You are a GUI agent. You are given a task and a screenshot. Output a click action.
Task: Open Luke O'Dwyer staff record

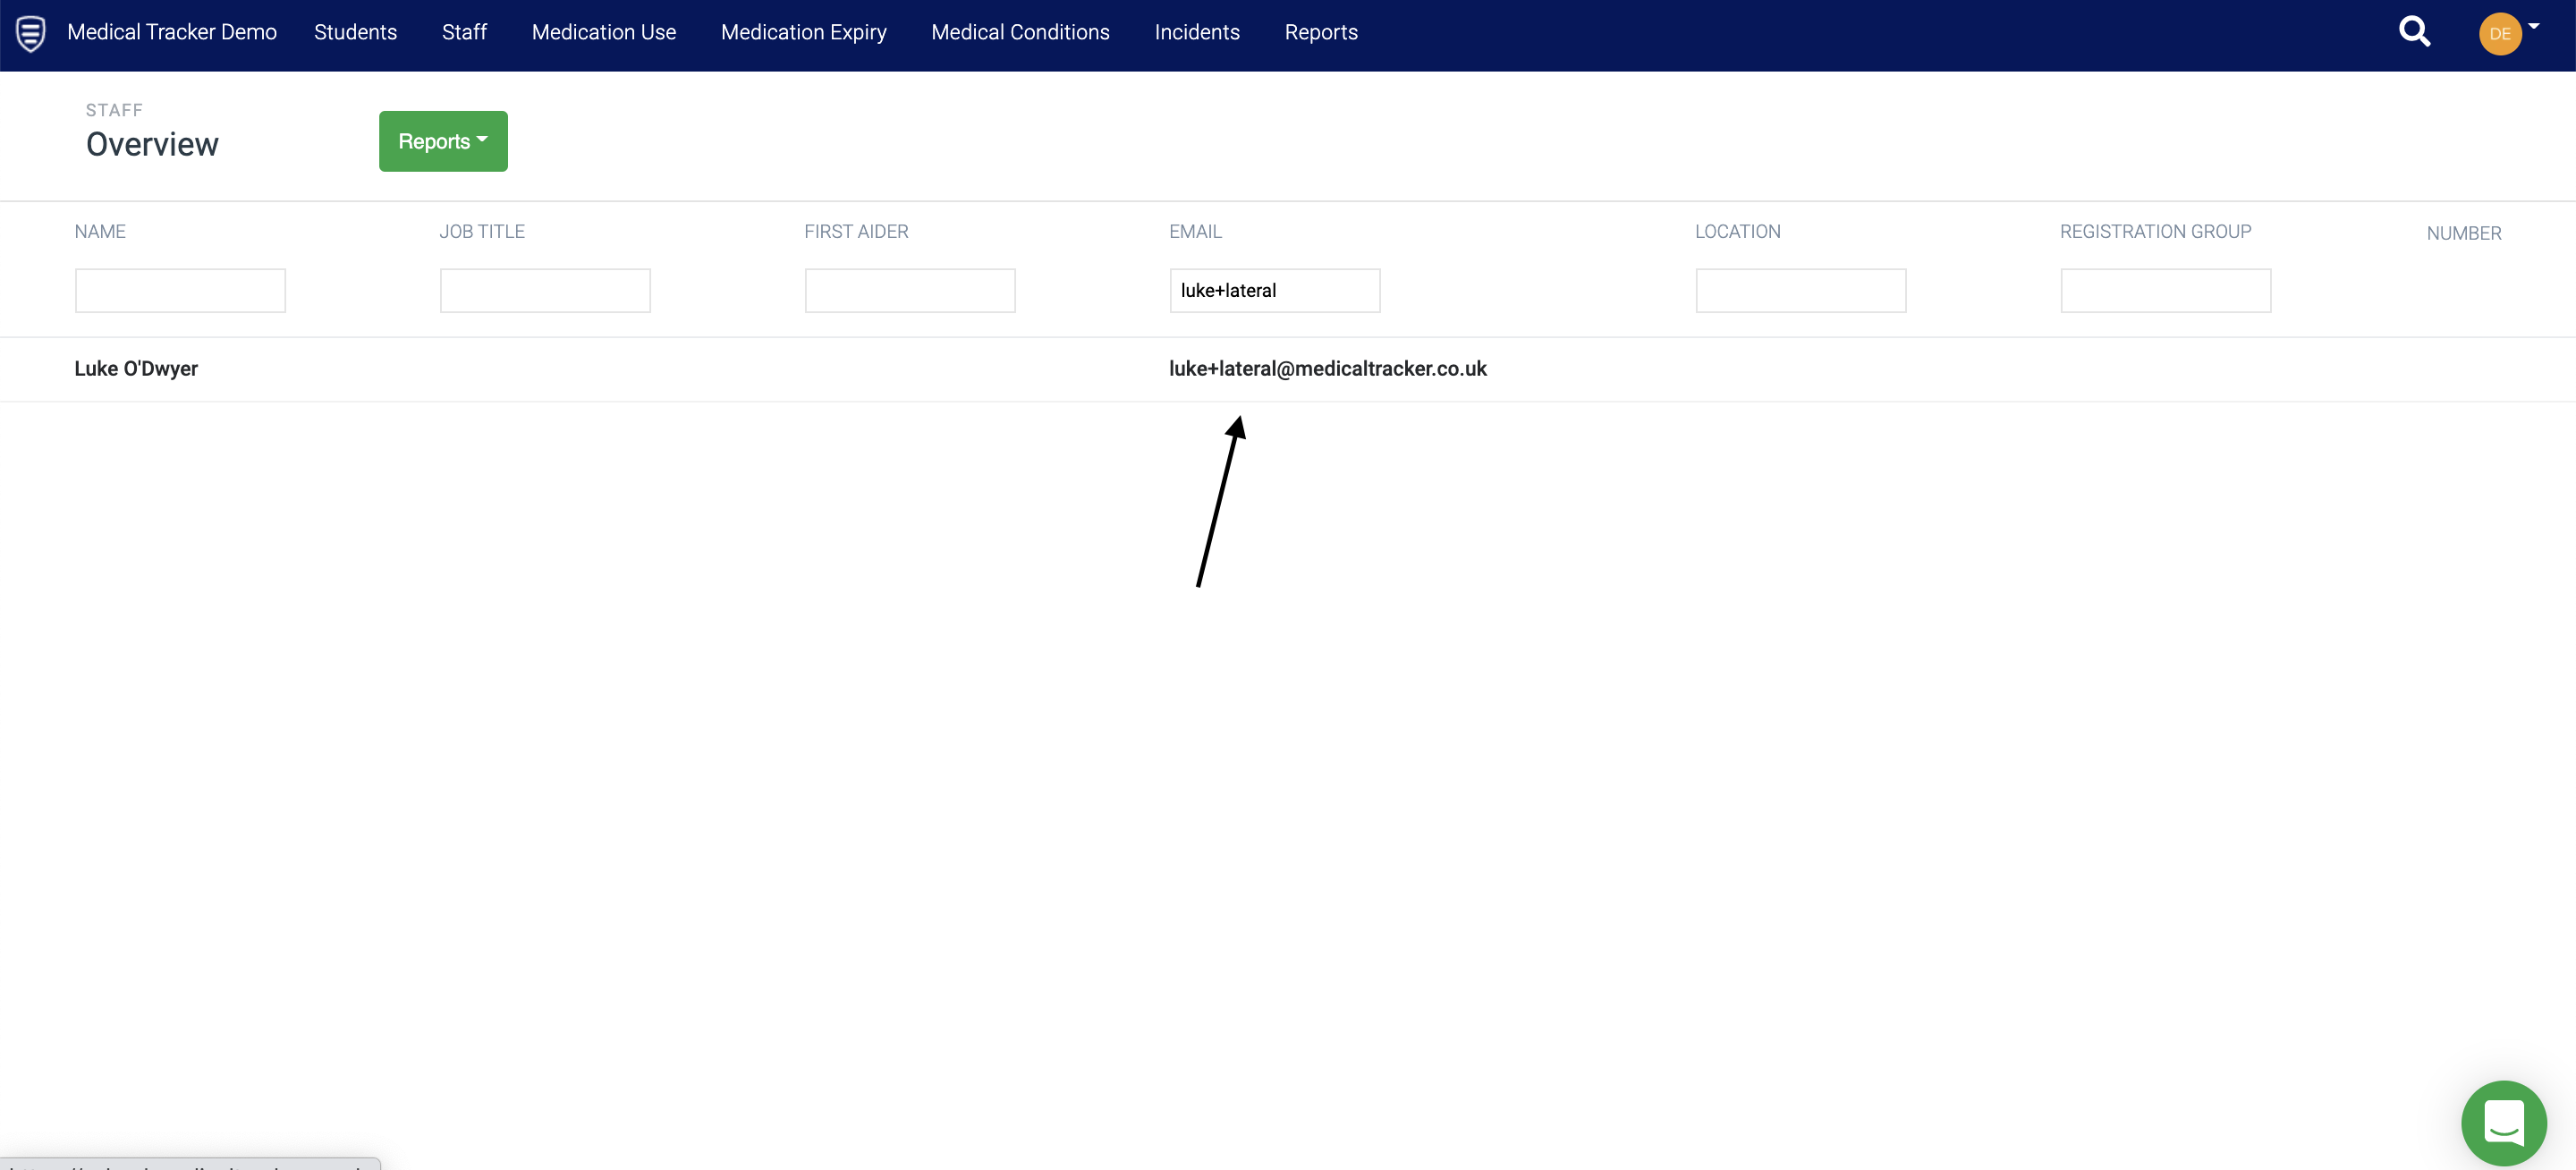tap(136, 369)
